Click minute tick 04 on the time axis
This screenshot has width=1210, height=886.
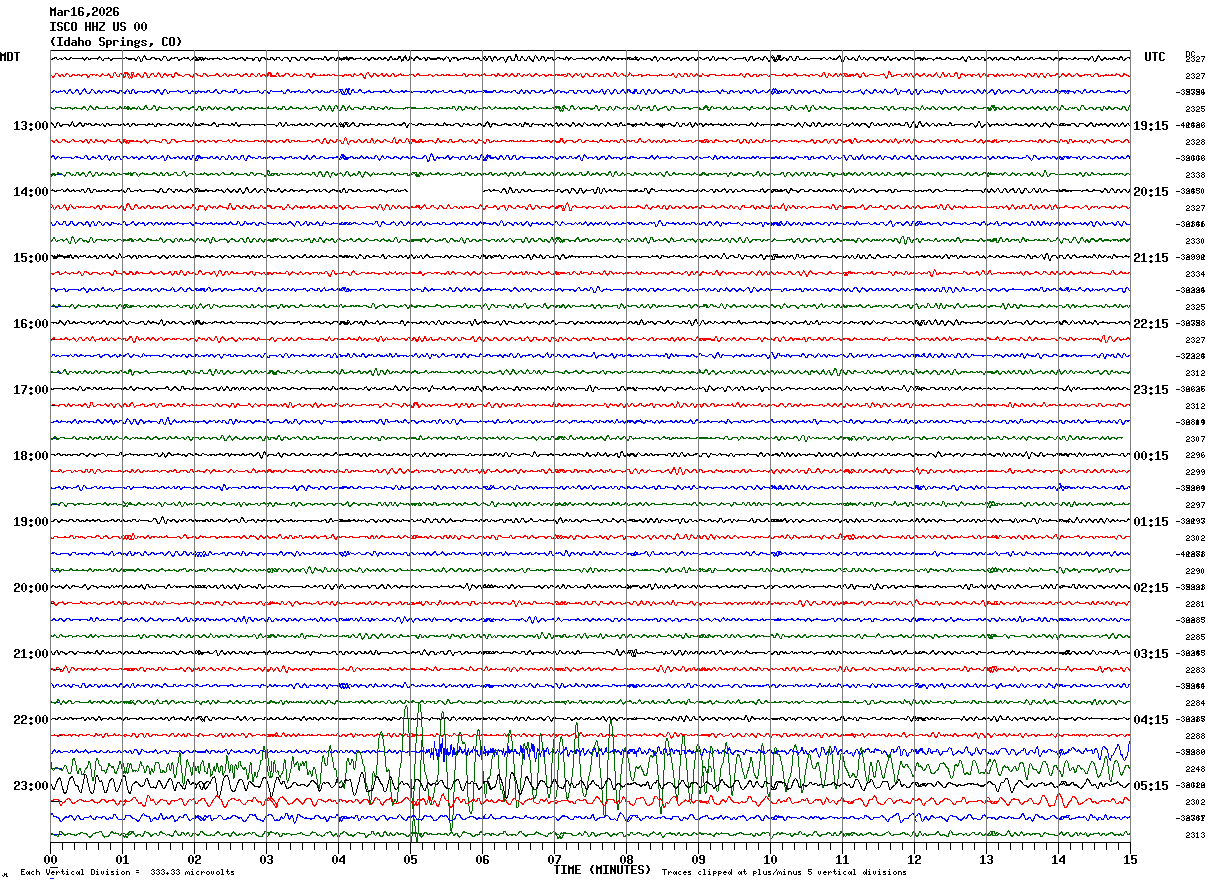[x=339, y=859]
